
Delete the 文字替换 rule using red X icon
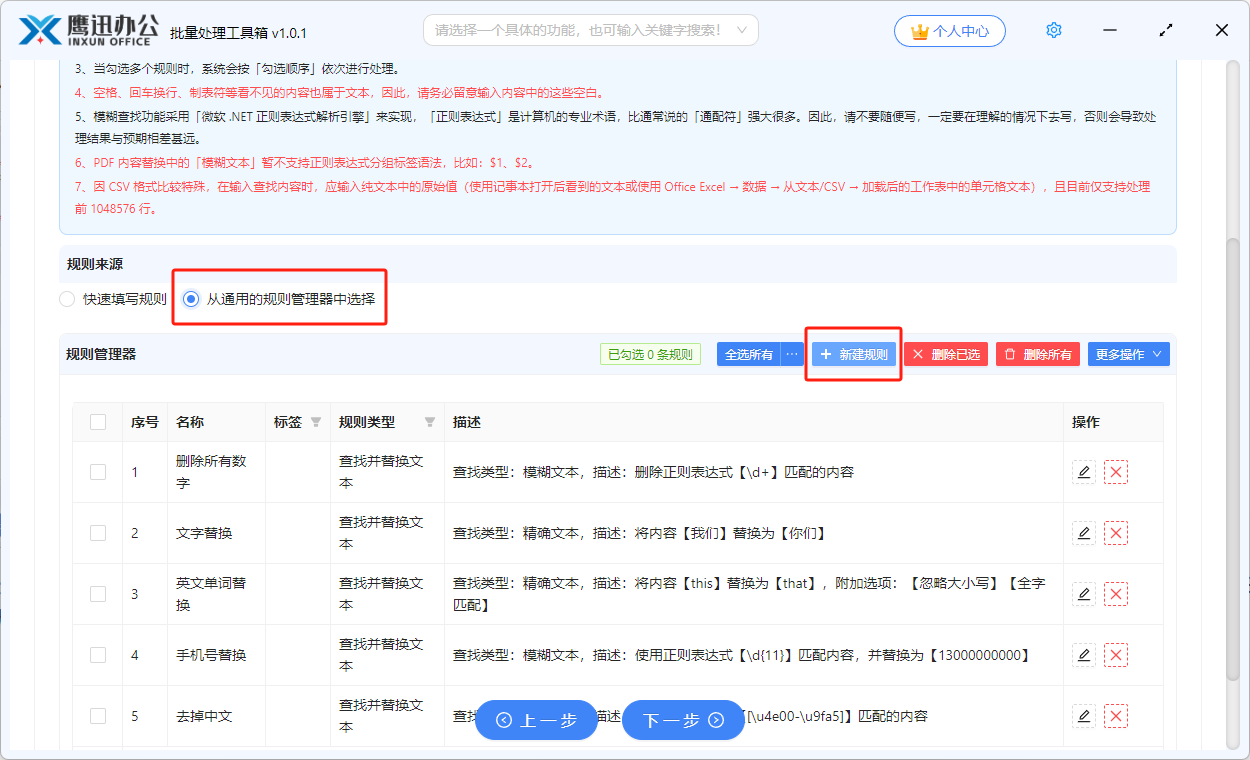coord(1116,532)
